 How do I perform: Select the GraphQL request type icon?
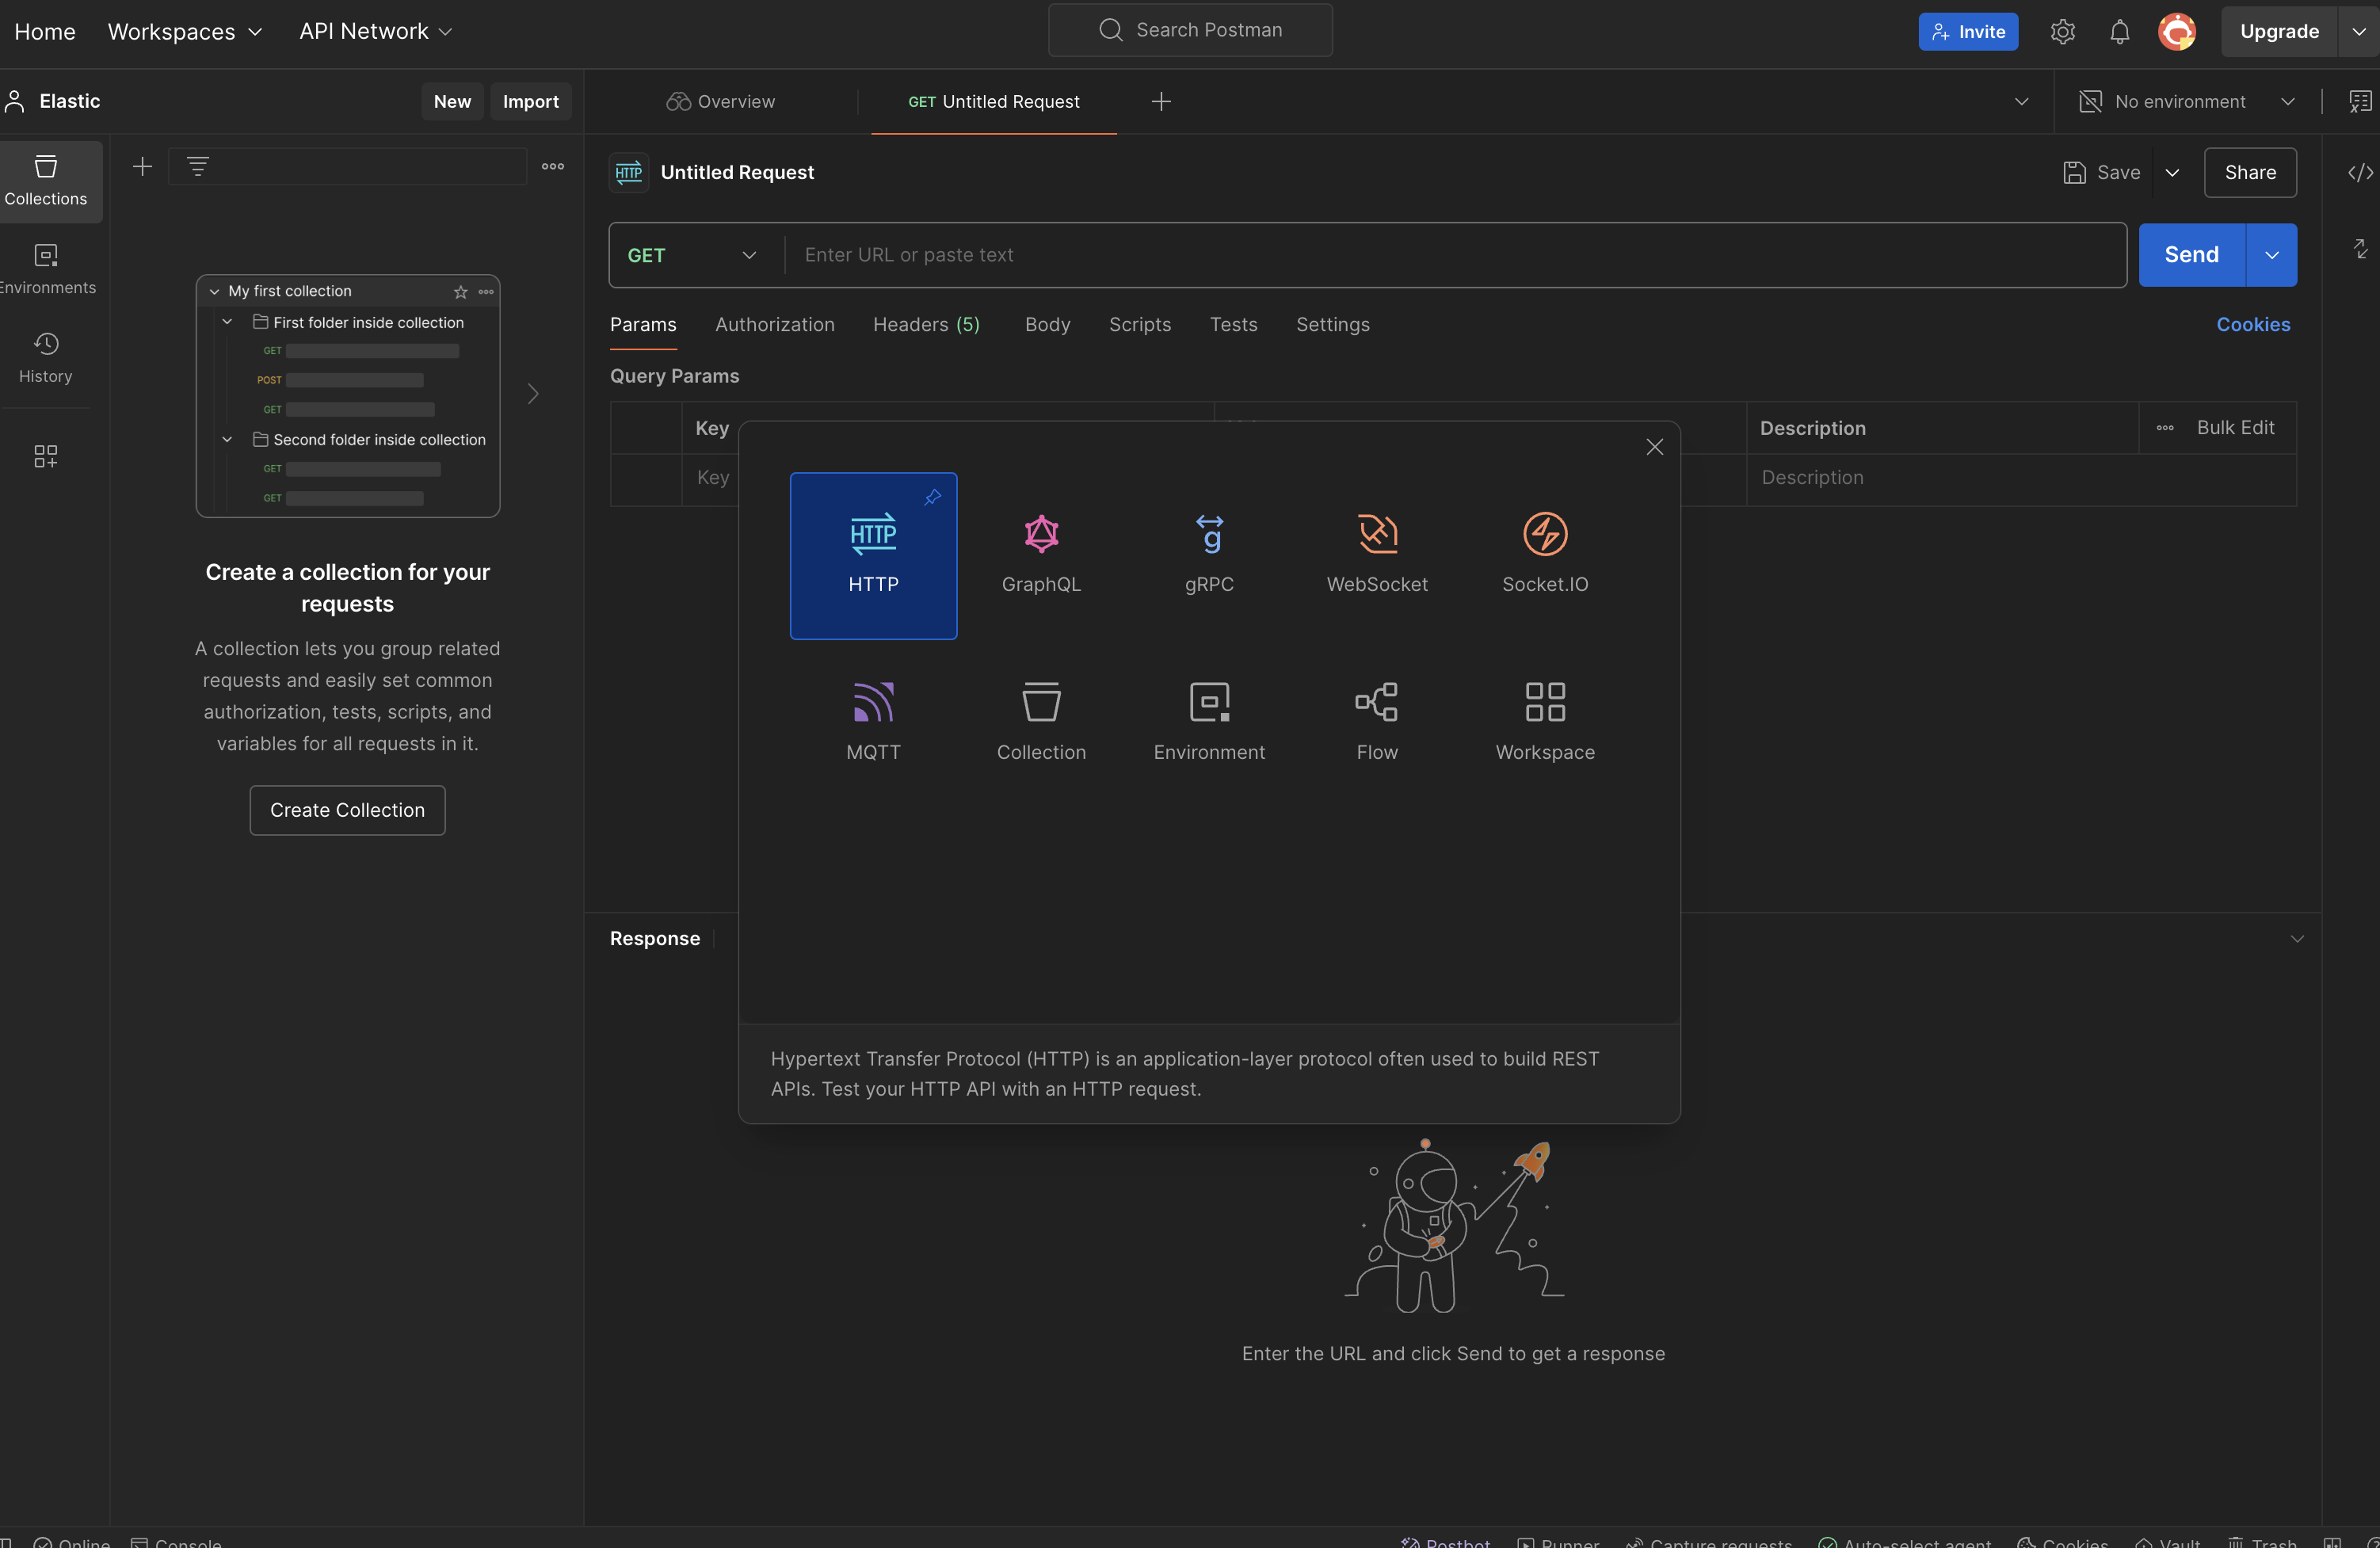(1041, 535)
